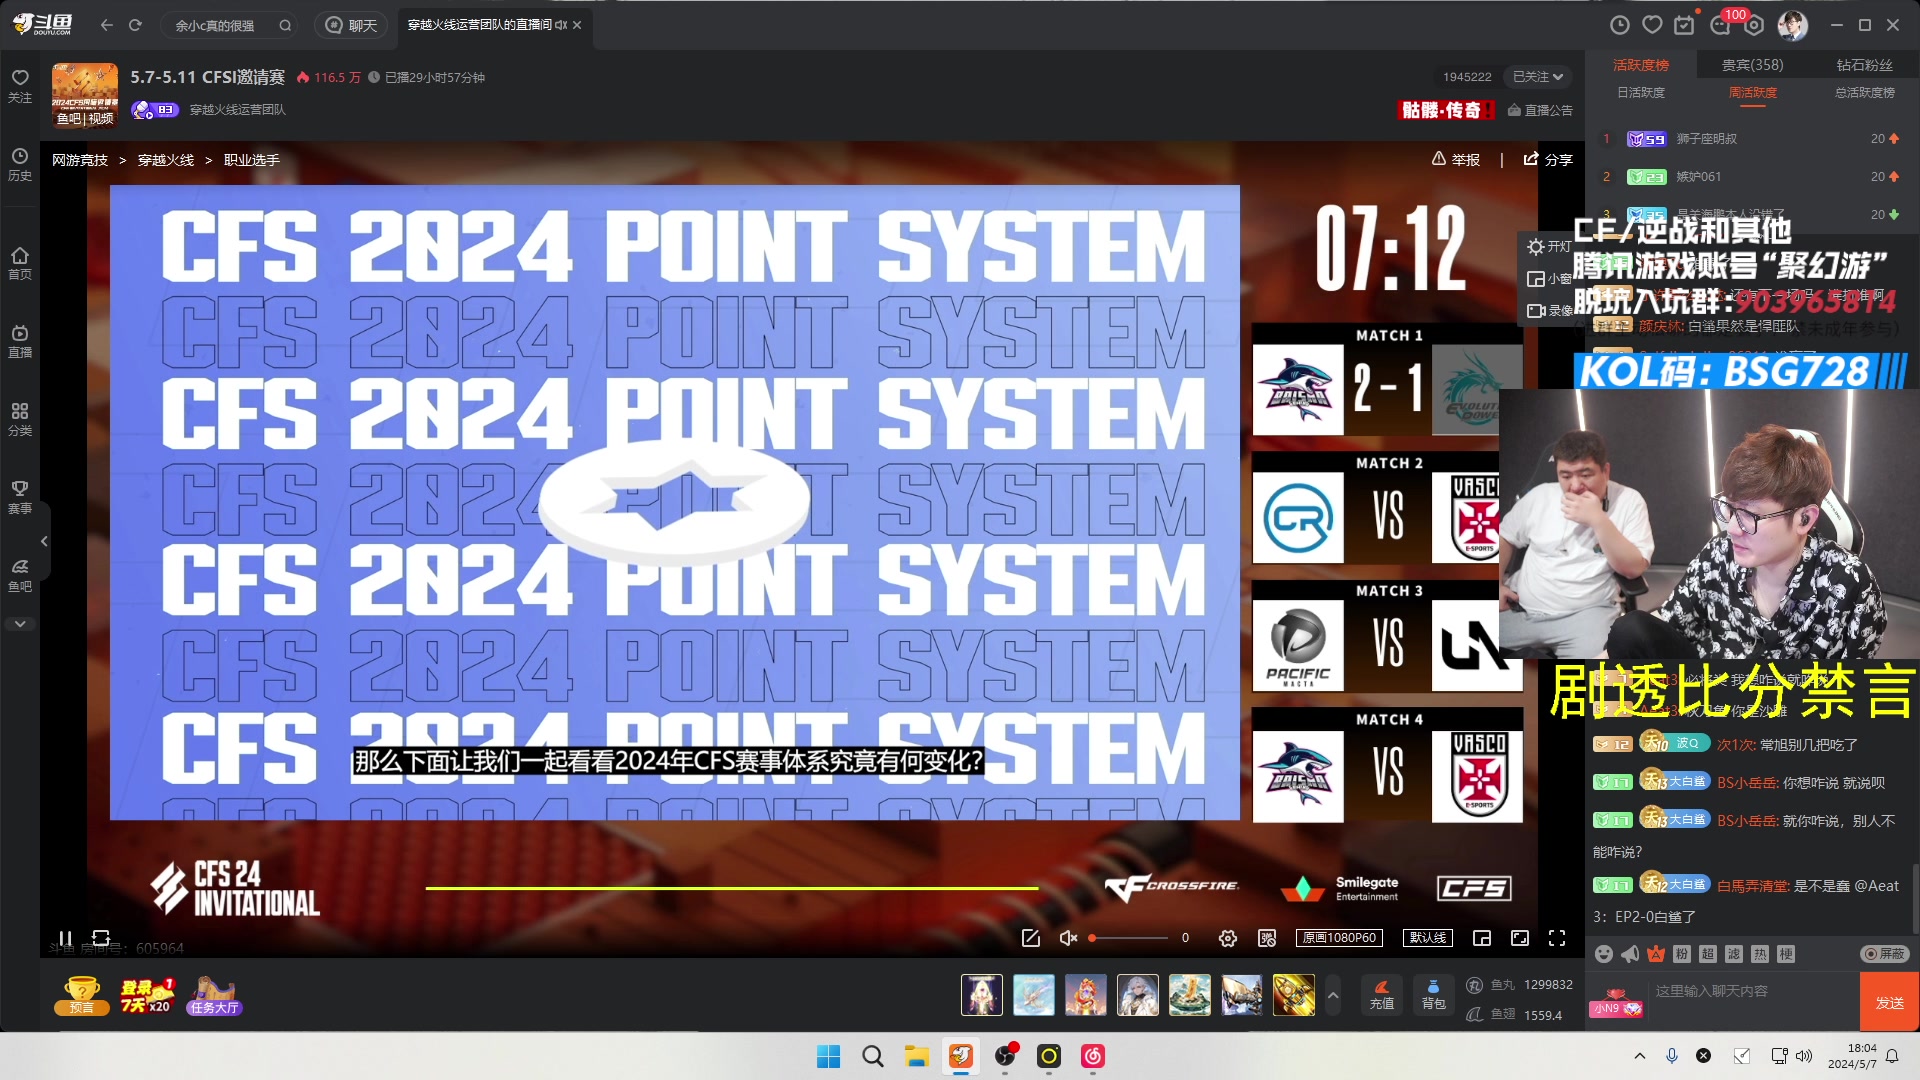Click 分享 share button
The height and width of the screenshot is (1080, 1920).
tap(1548, 159)
